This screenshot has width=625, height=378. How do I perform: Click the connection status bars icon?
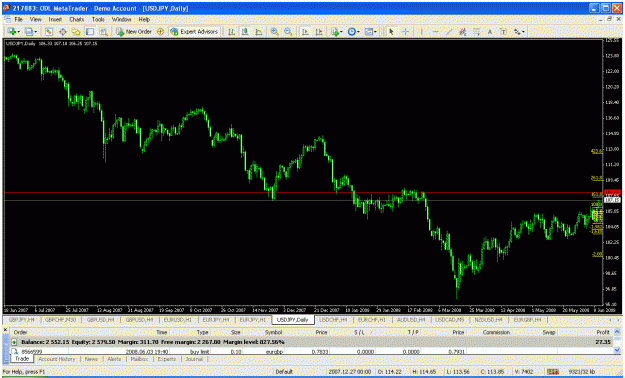(552, 372)
